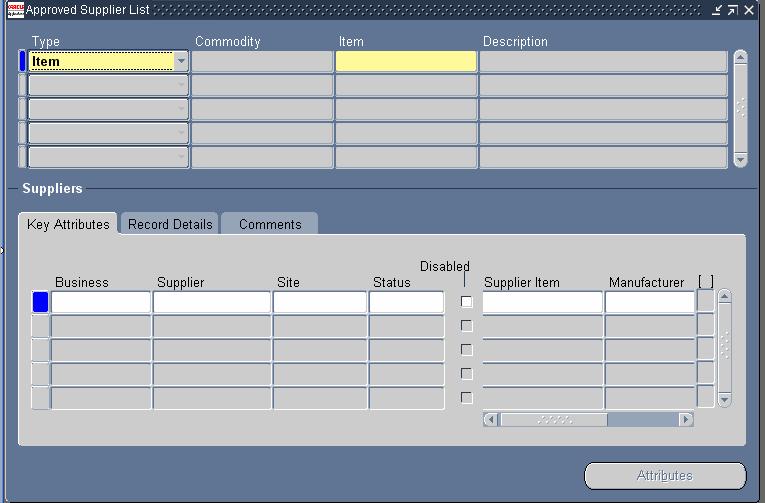Image resolution: width=765 pixels, height=503 pixels.
Task: Check Disabled box in first supplier row
Action: pos(466,302)
